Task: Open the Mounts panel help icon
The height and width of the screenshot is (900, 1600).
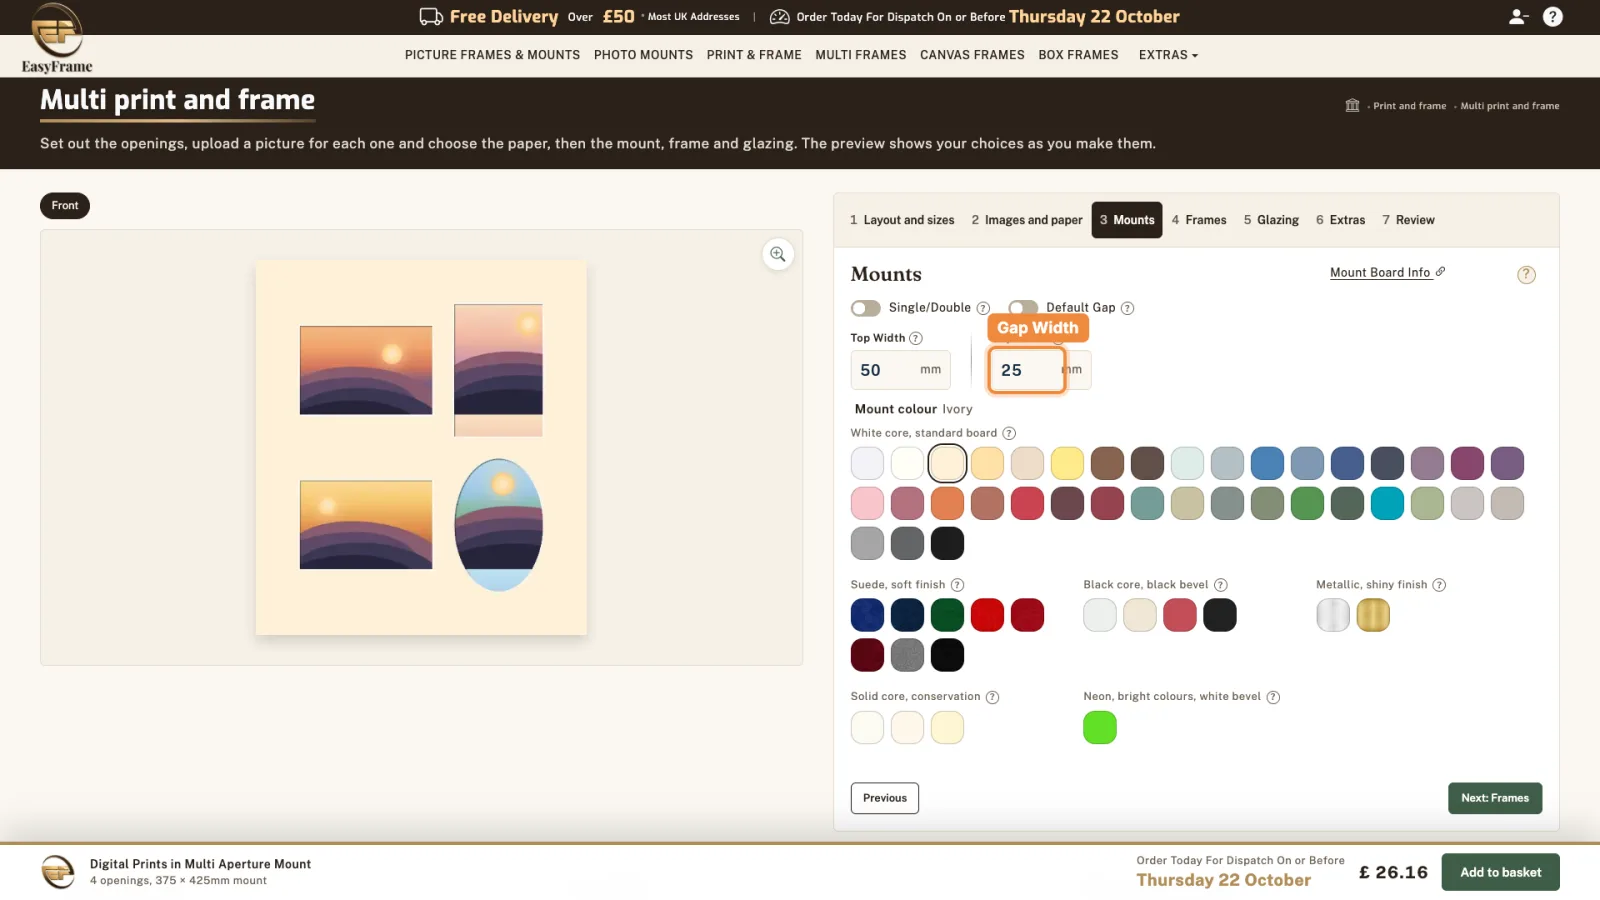Action: click(x=1526, y=275)
